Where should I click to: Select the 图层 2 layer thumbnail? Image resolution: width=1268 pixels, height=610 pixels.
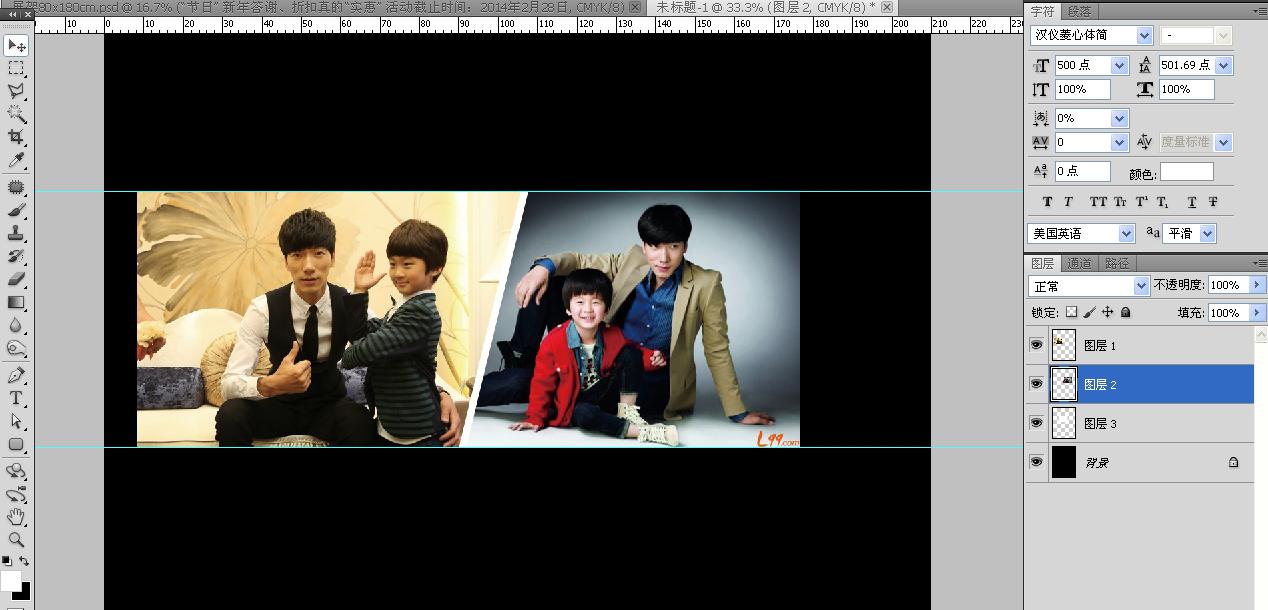point(1064,384)
